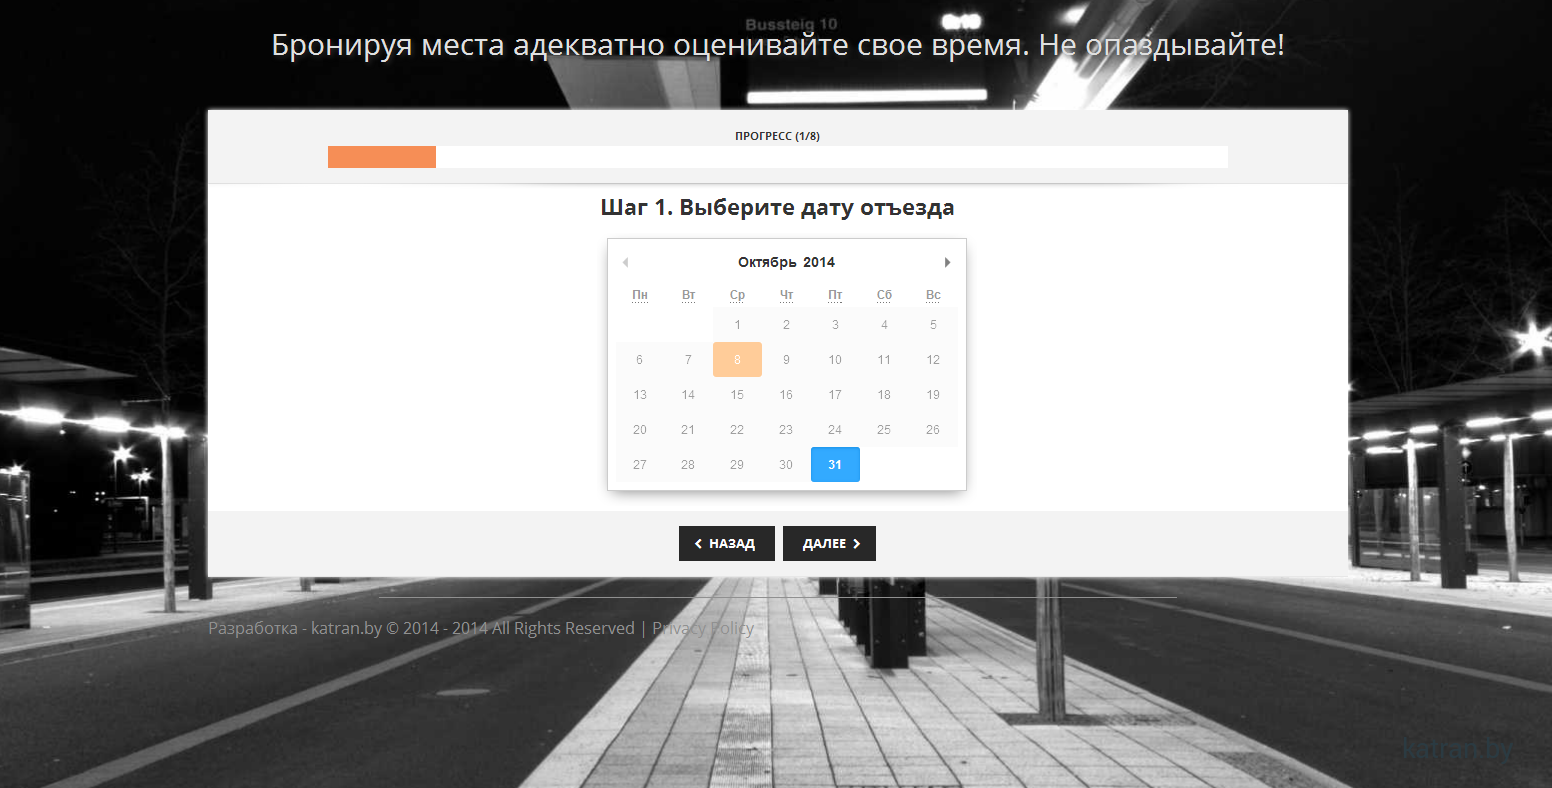Click the orange progress bar fill
The height and width of the screenshot is (788, 1552).
click(x=382, y=157)
